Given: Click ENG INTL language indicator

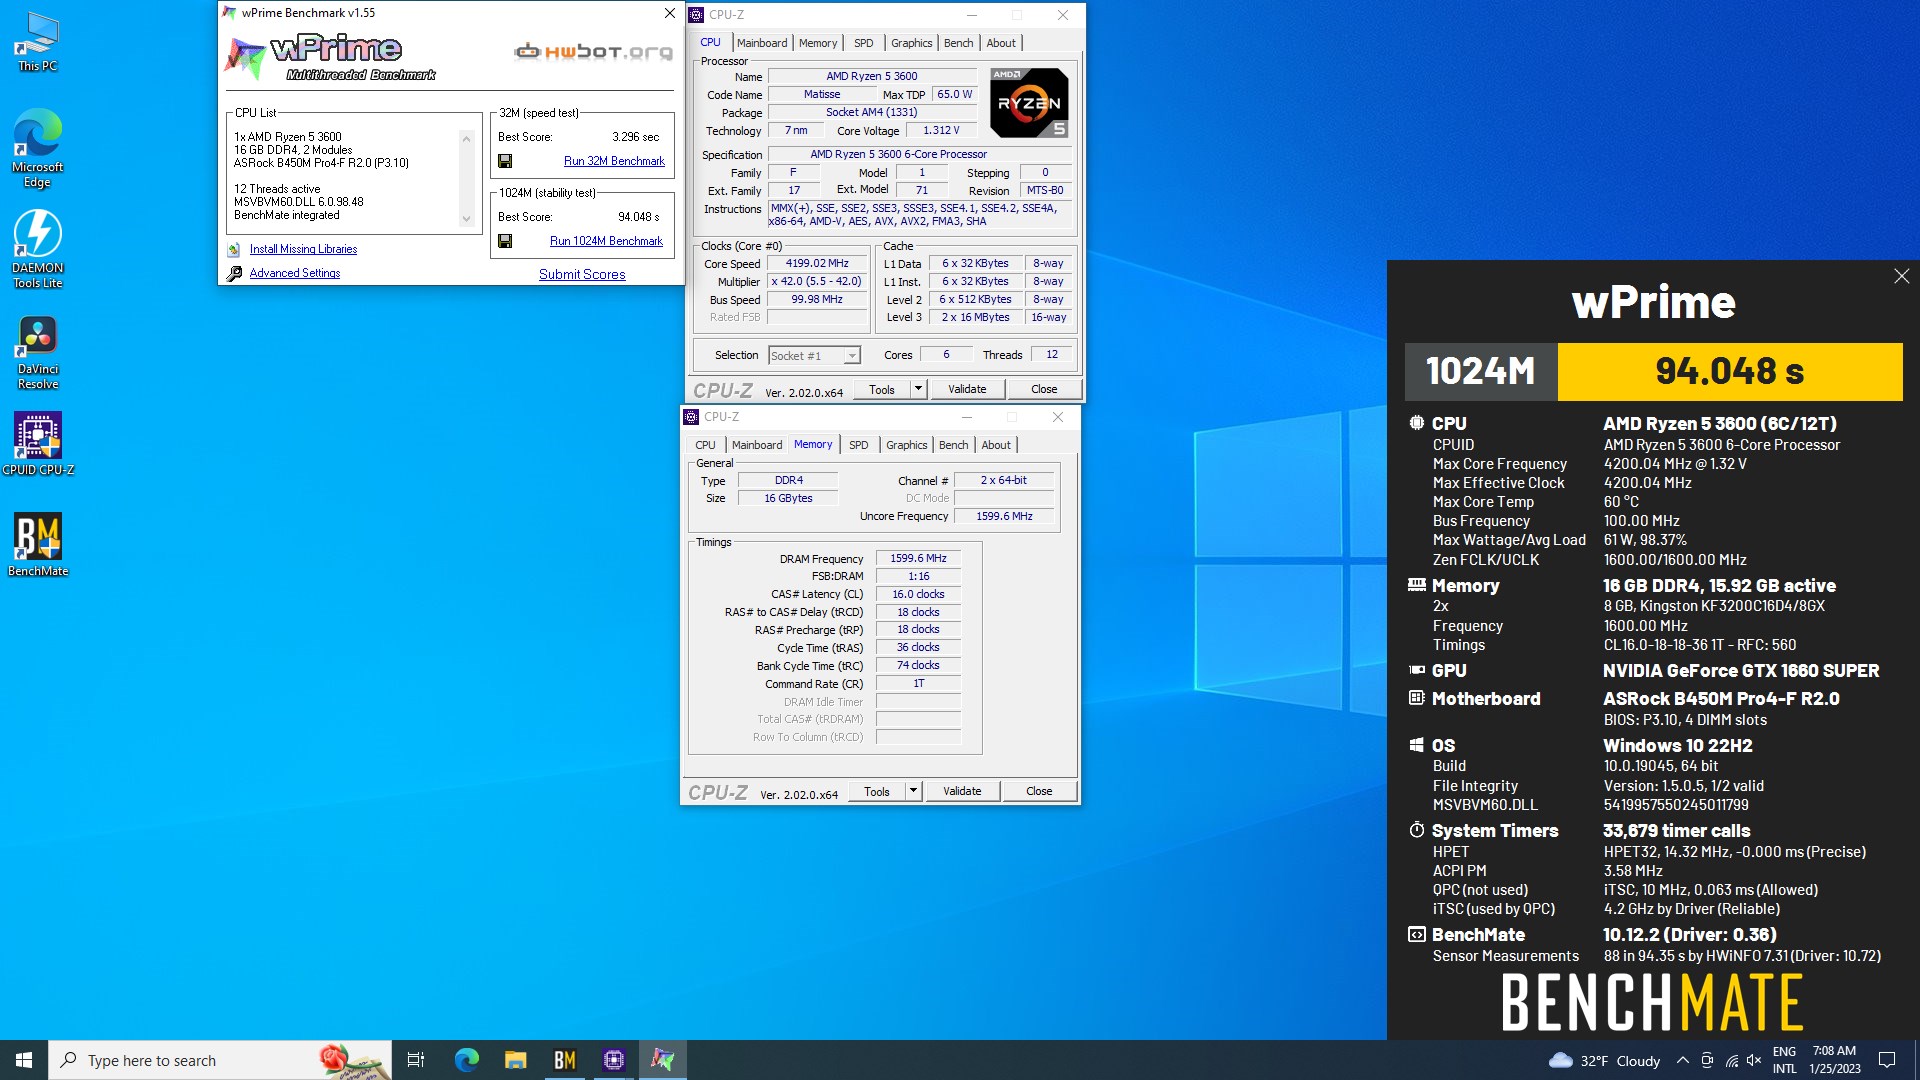Looking at the screenshot, I should (x=1785, y=1060).
